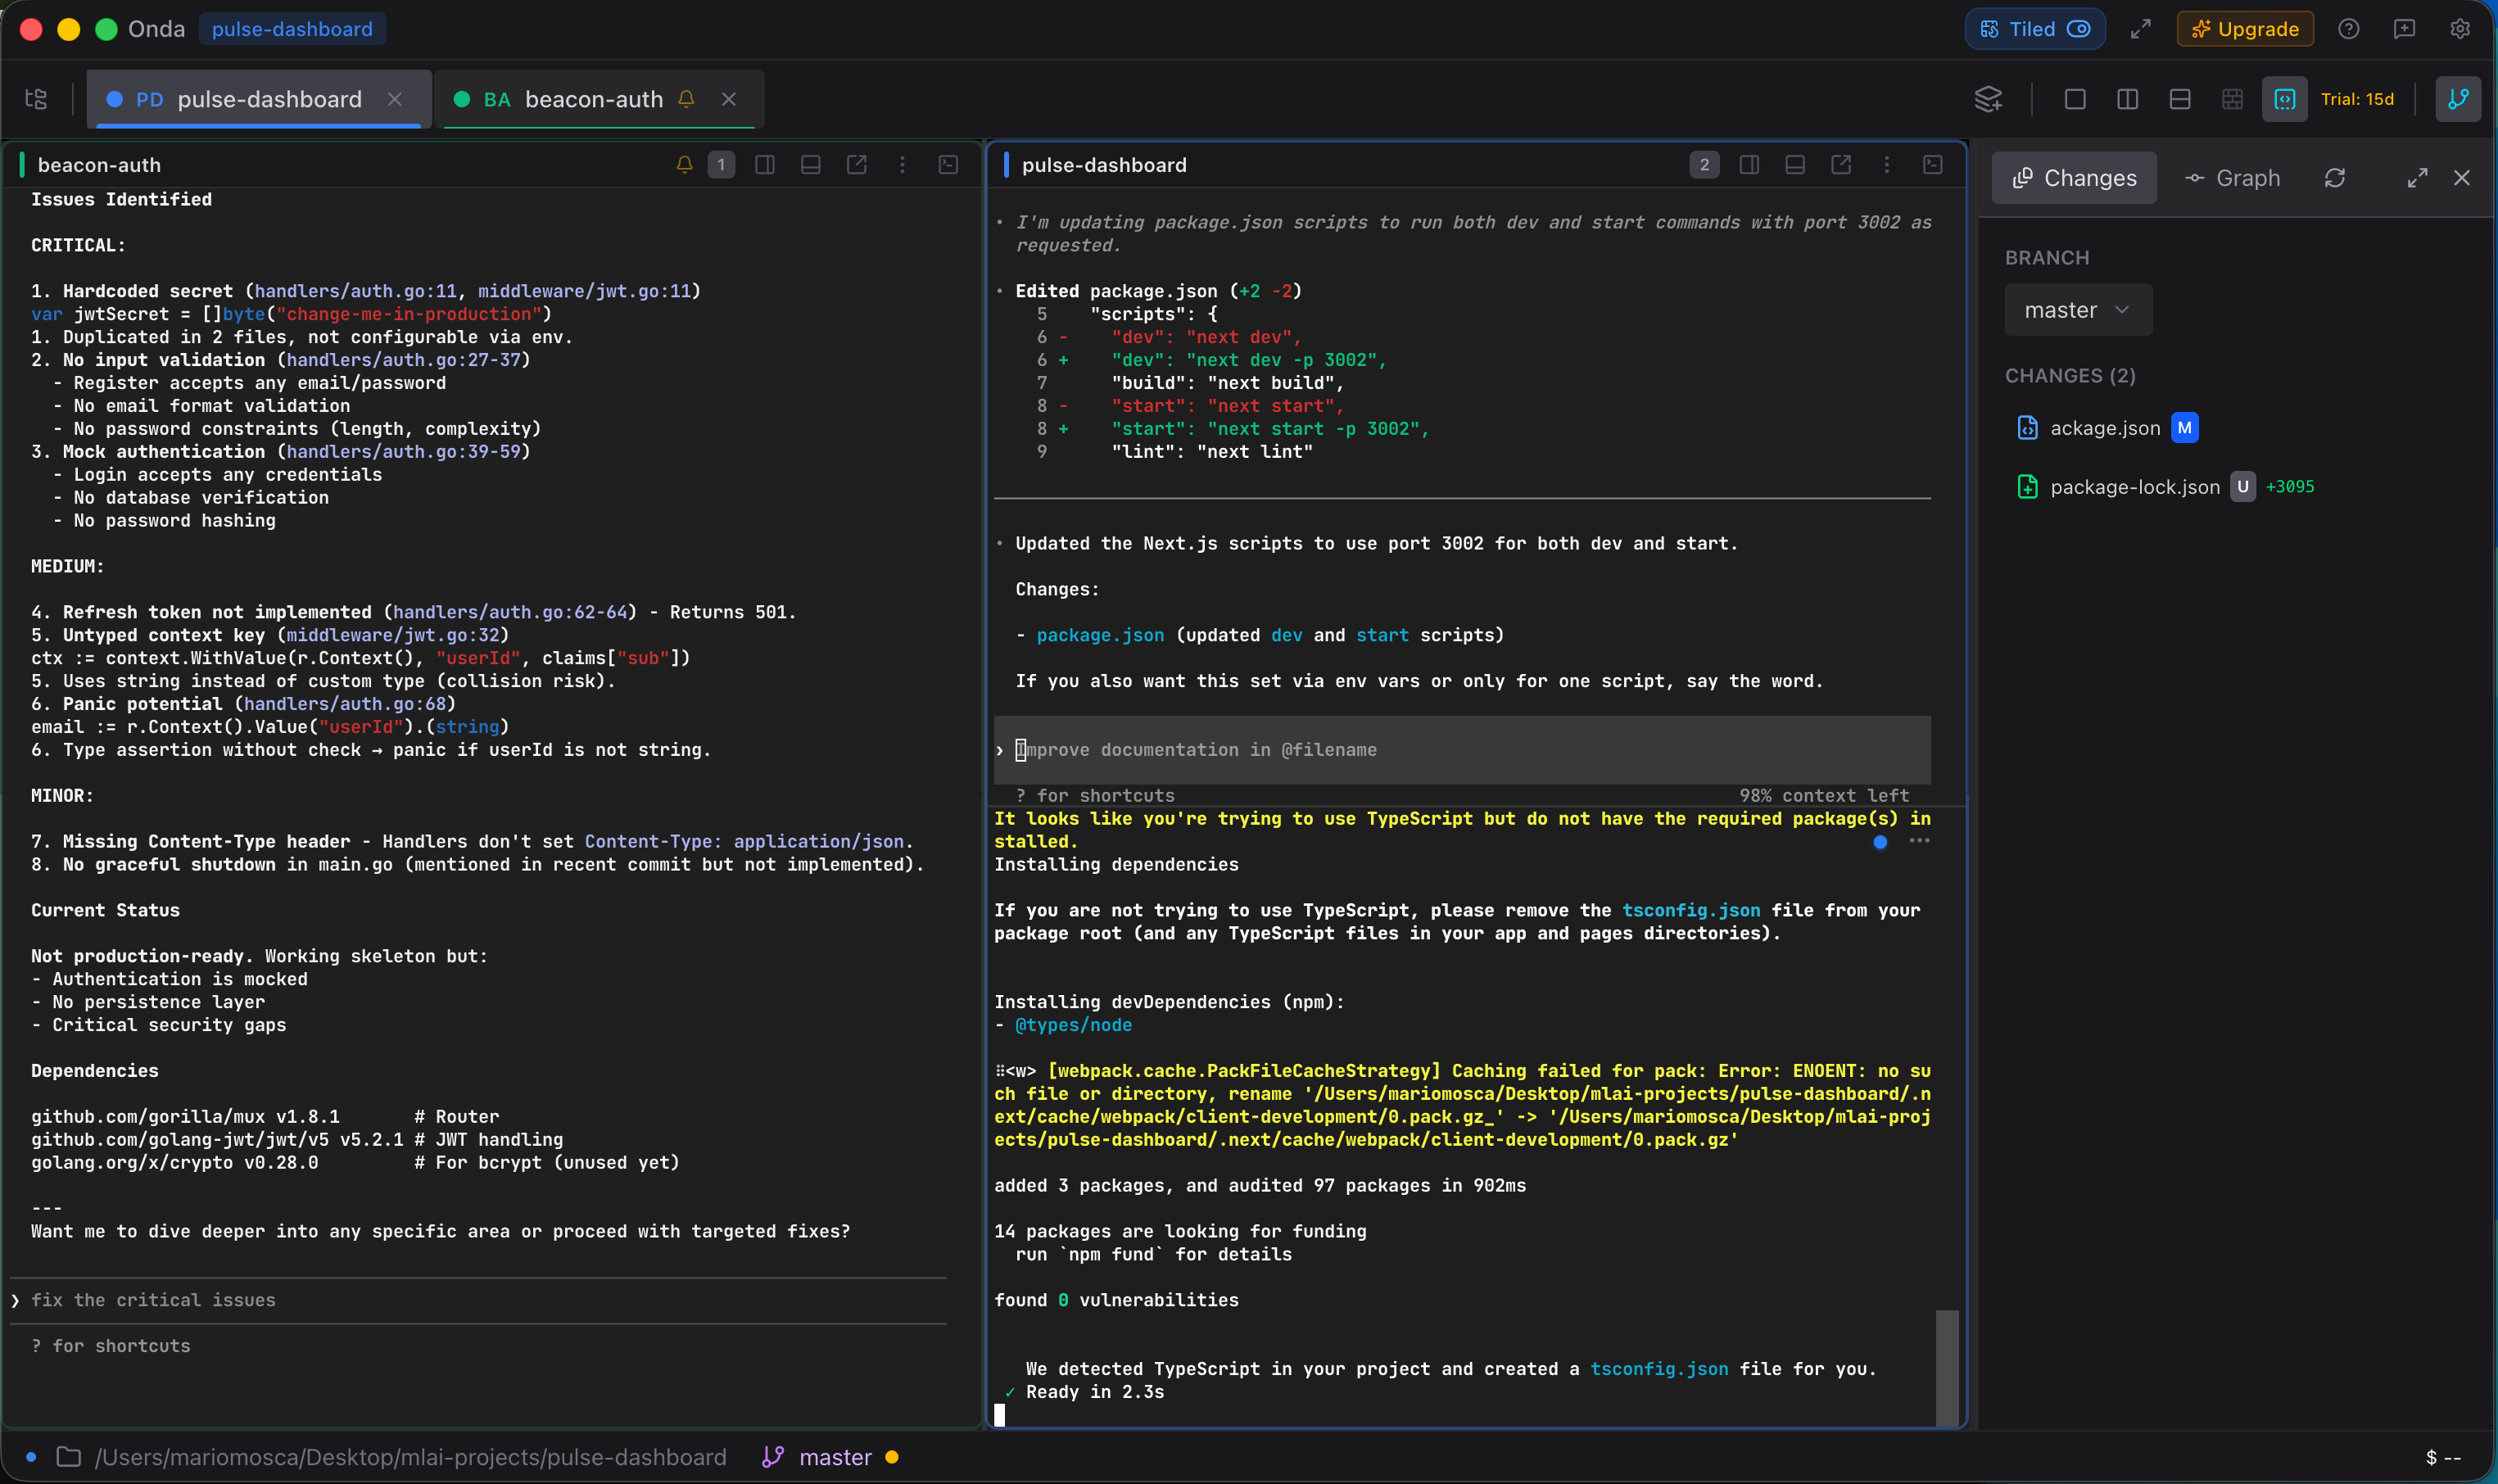This screenshot has height=1484, width=2498.
Task: Switch to the beacon-auth tab
Action: [593, 99]
